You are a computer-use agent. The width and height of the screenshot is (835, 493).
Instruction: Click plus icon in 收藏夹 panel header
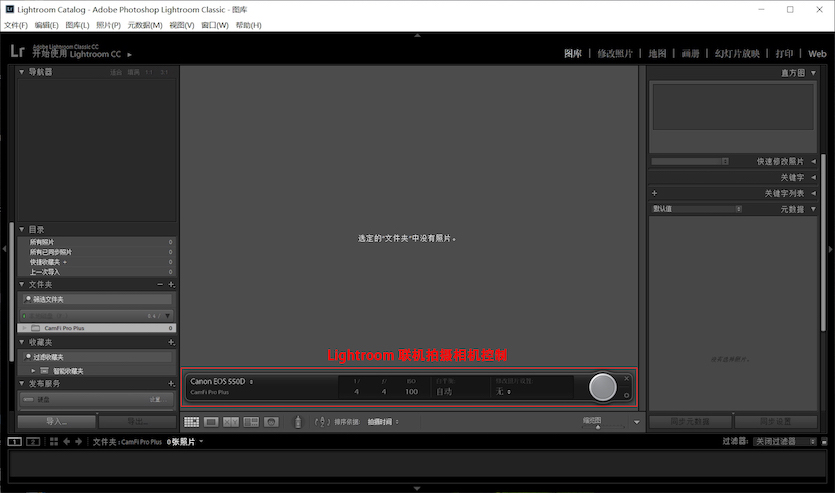(171, 342)
